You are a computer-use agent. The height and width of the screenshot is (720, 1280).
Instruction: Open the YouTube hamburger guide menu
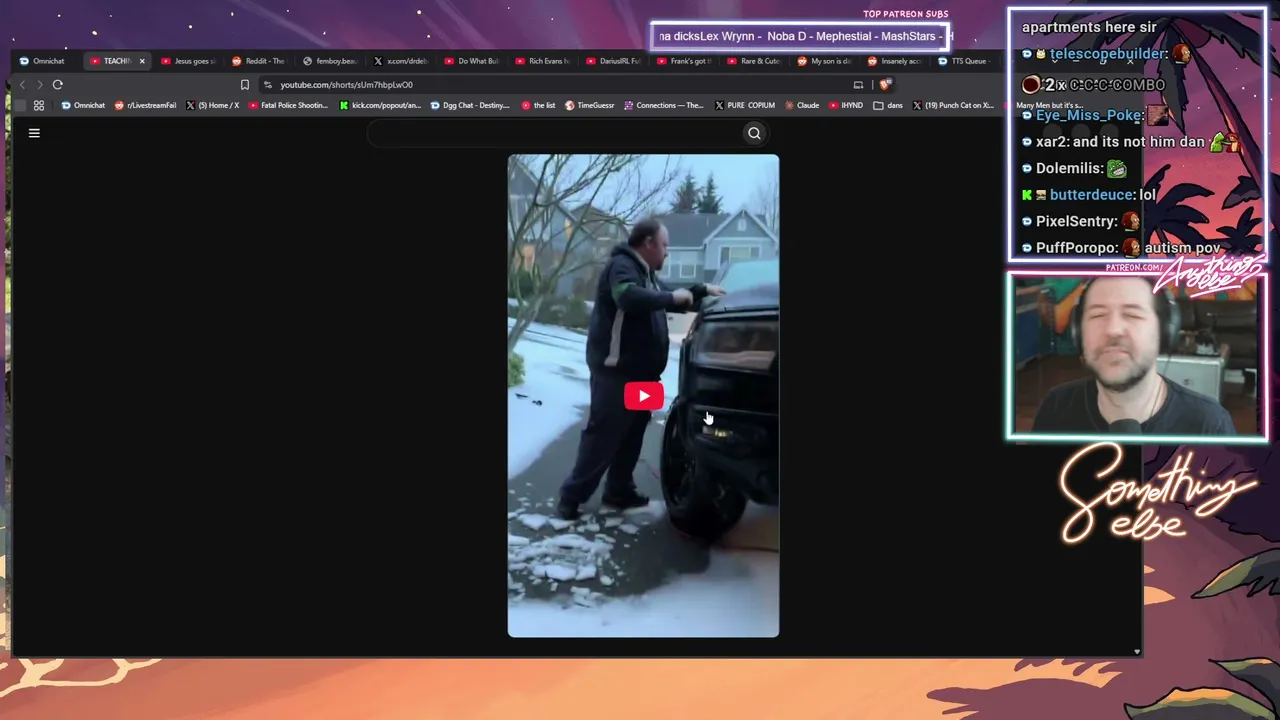(x=34, y=133)
